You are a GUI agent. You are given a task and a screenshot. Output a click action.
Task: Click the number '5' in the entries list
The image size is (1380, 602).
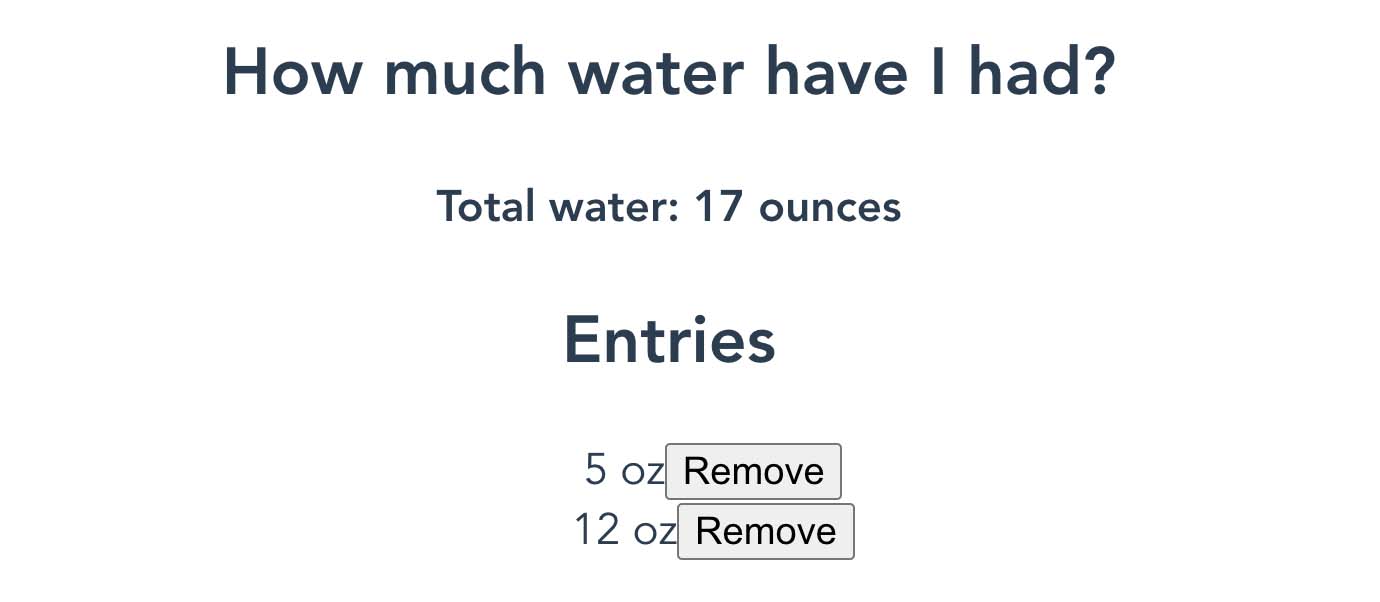click(595, 471)
